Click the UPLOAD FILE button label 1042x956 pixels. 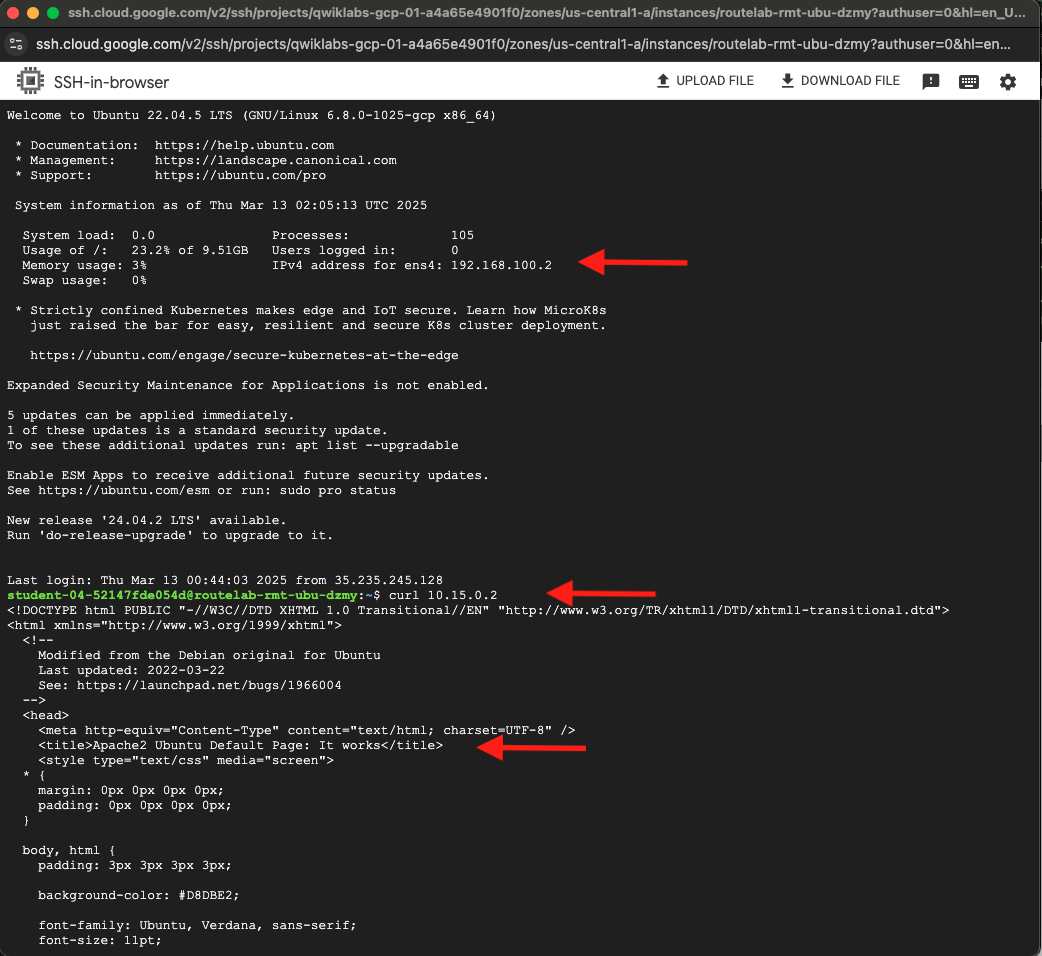click(x=714, y=81)
